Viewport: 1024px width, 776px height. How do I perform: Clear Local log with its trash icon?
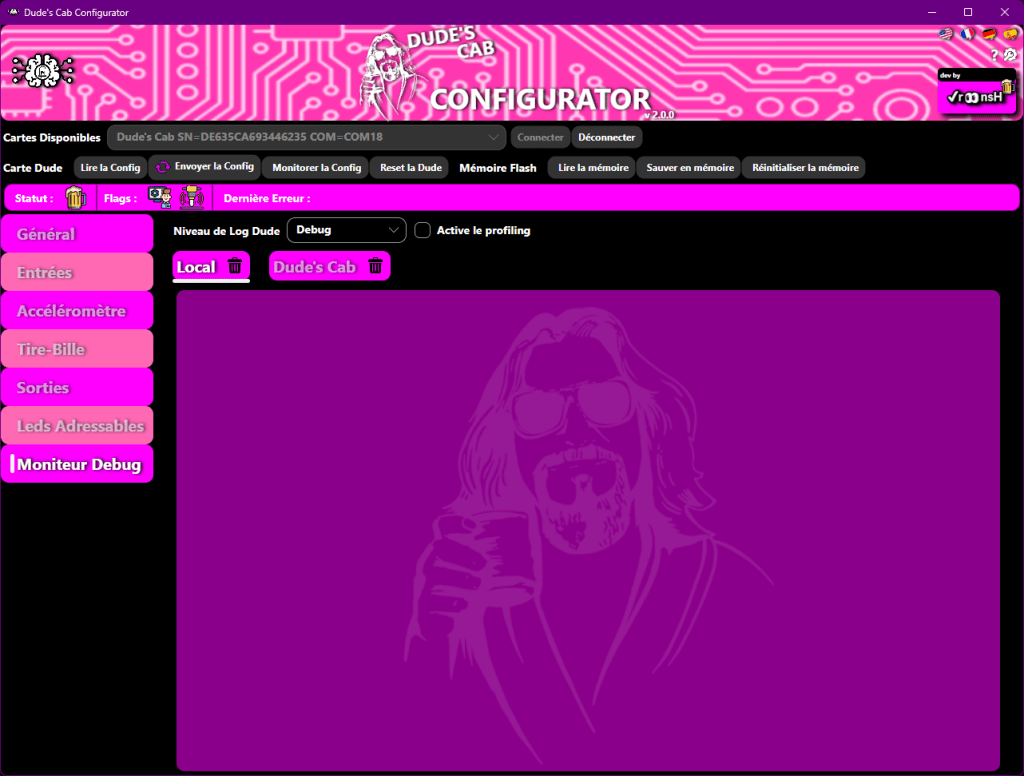pyautogui.click(x=235, y=266)
